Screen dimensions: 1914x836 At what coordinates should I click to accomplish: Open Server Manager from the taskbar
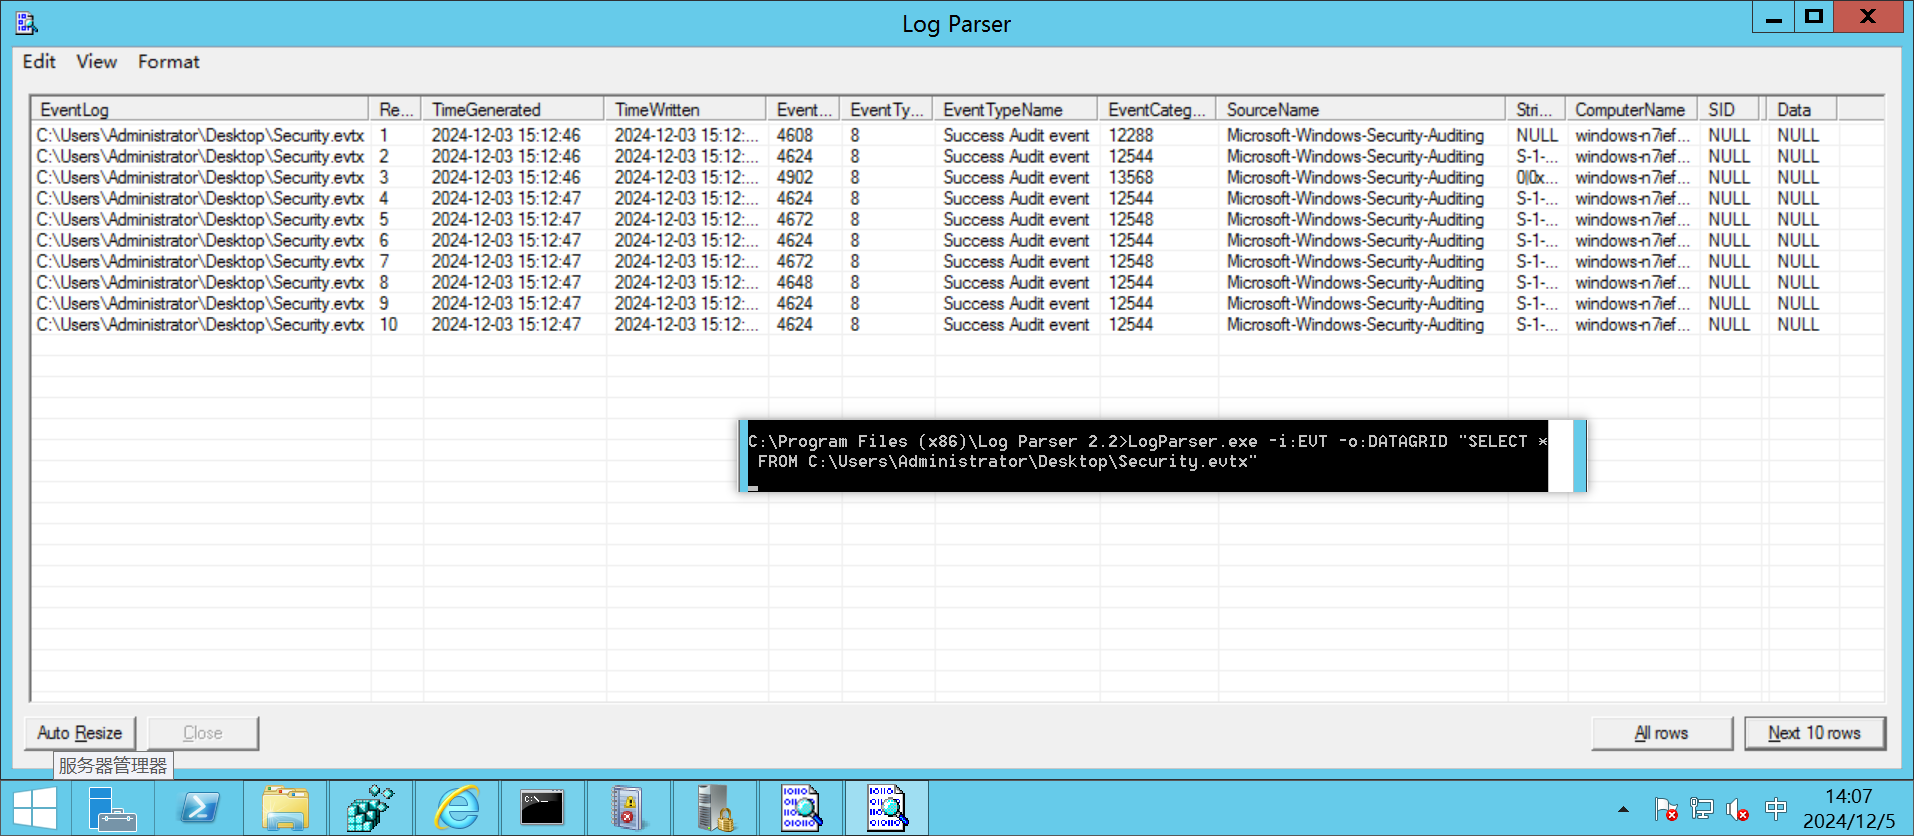(112, 808)
